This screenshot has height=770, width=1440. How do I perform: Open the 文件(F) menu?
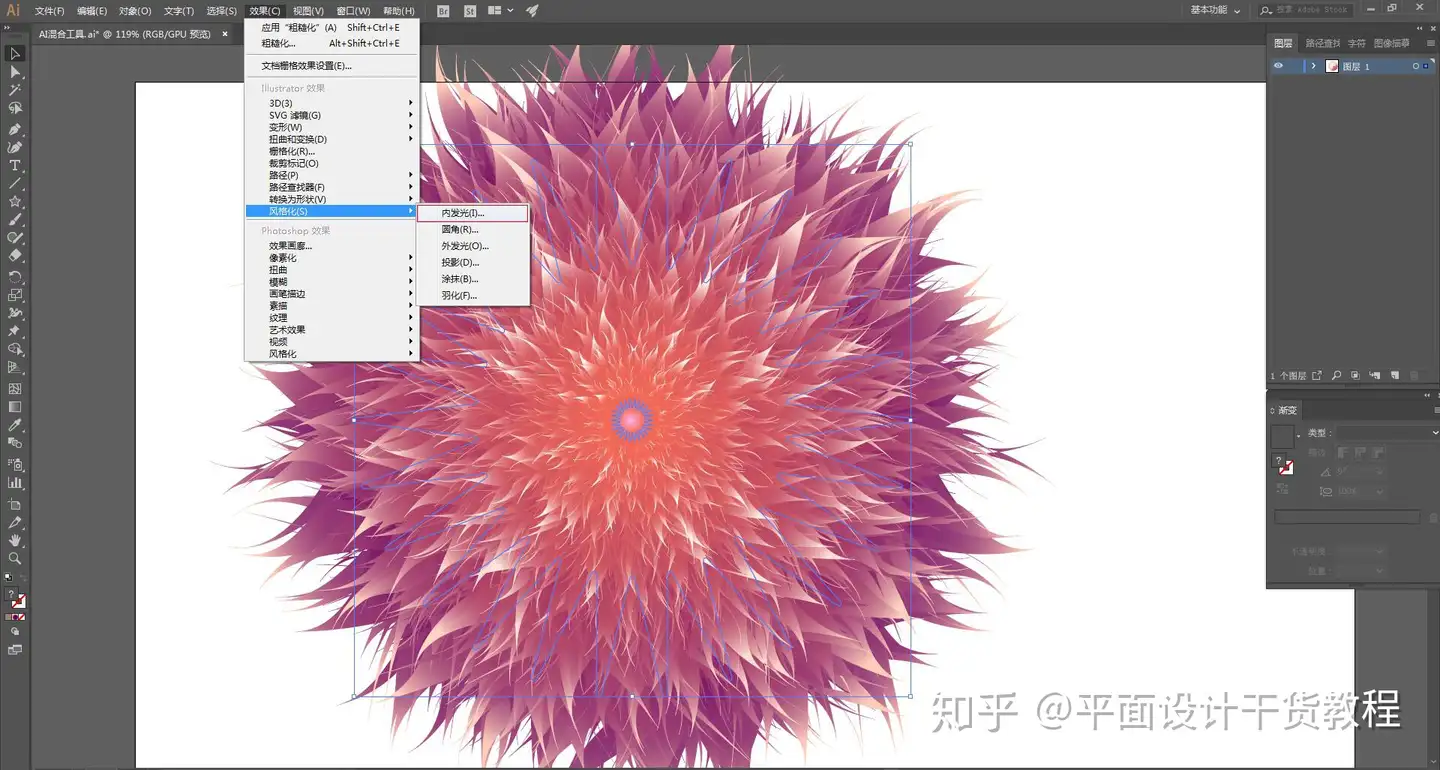[49, 11]
